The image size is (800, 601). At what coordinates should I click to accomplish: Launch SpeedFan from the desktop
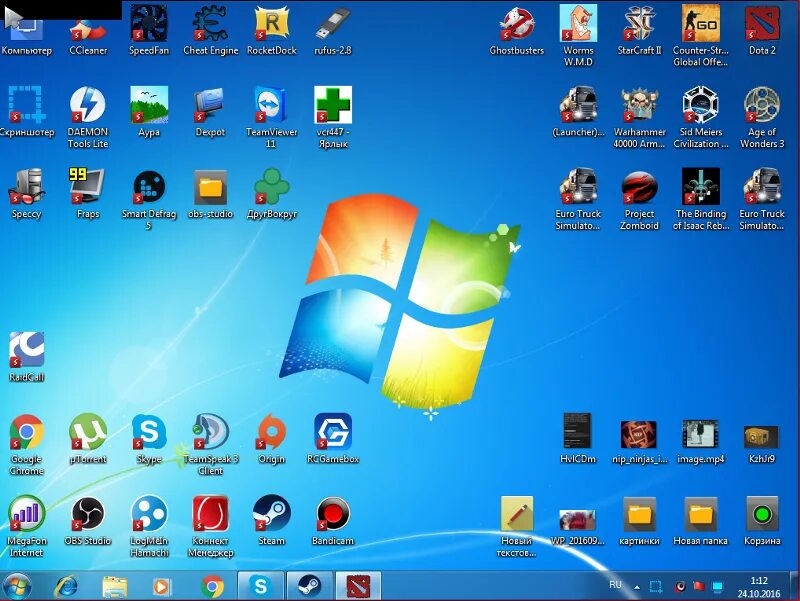148,30
